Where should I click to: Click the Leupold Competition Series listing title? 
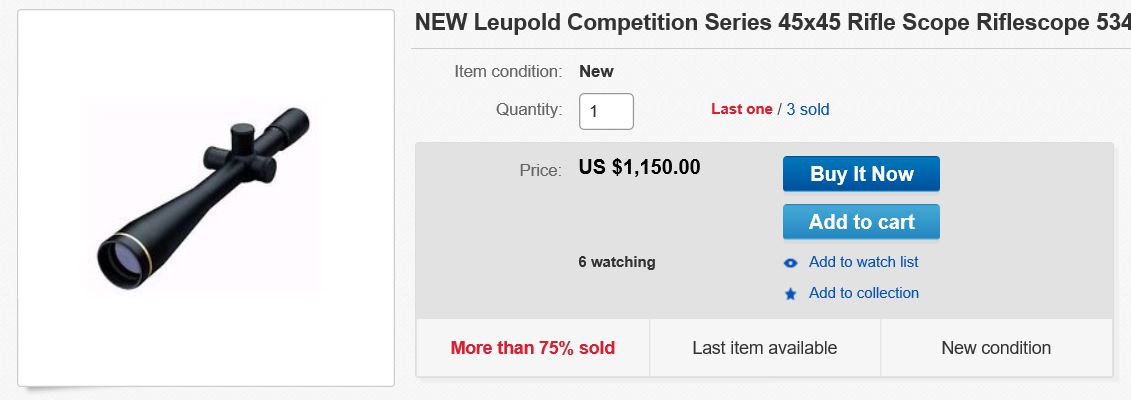point(771,24)
